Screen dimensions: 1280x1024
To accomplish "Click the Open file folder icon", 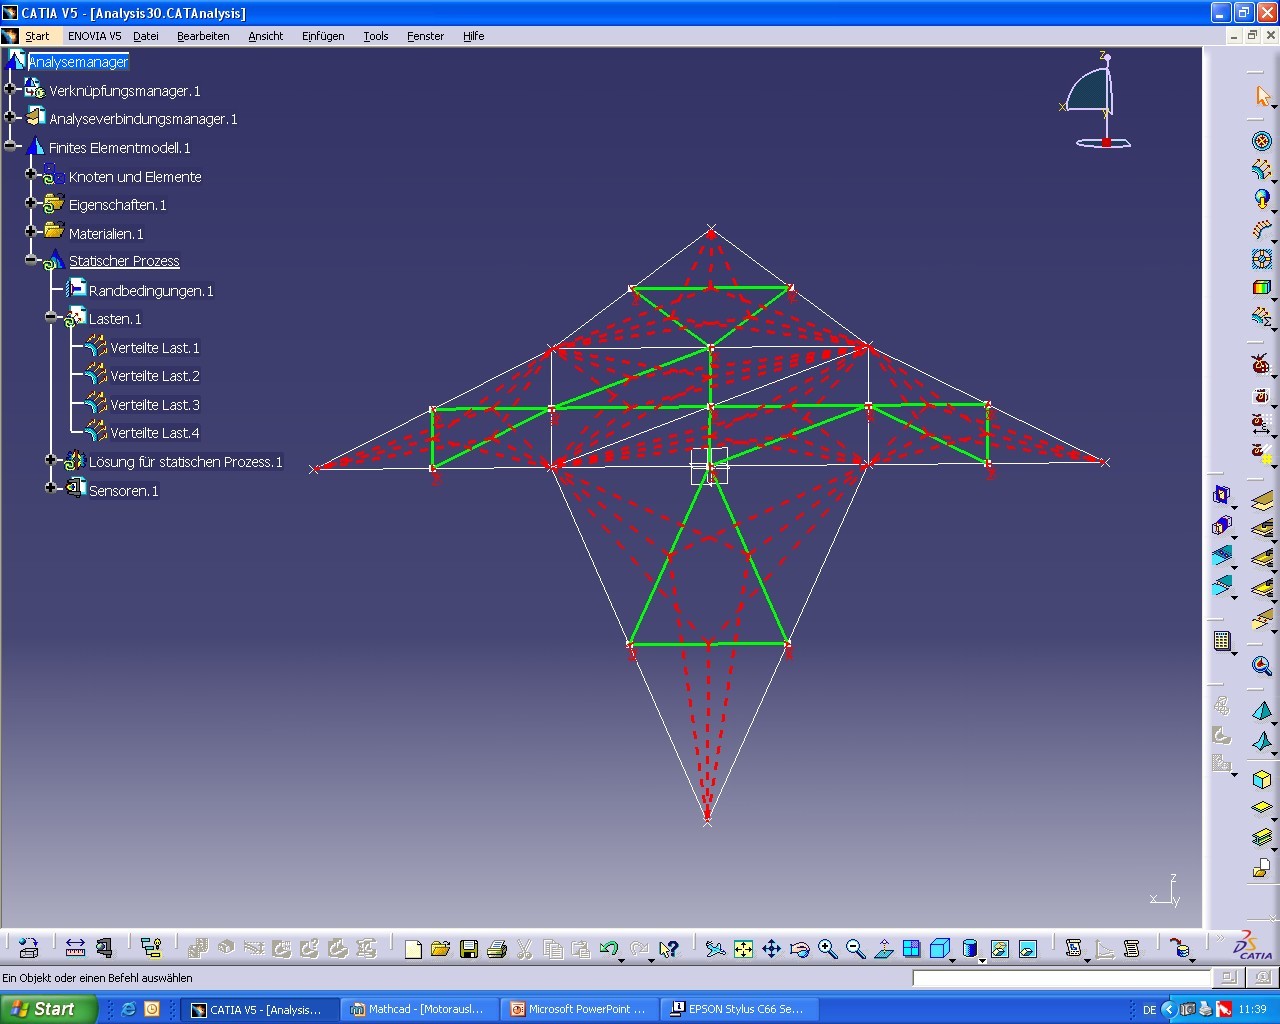I will 440,949.
